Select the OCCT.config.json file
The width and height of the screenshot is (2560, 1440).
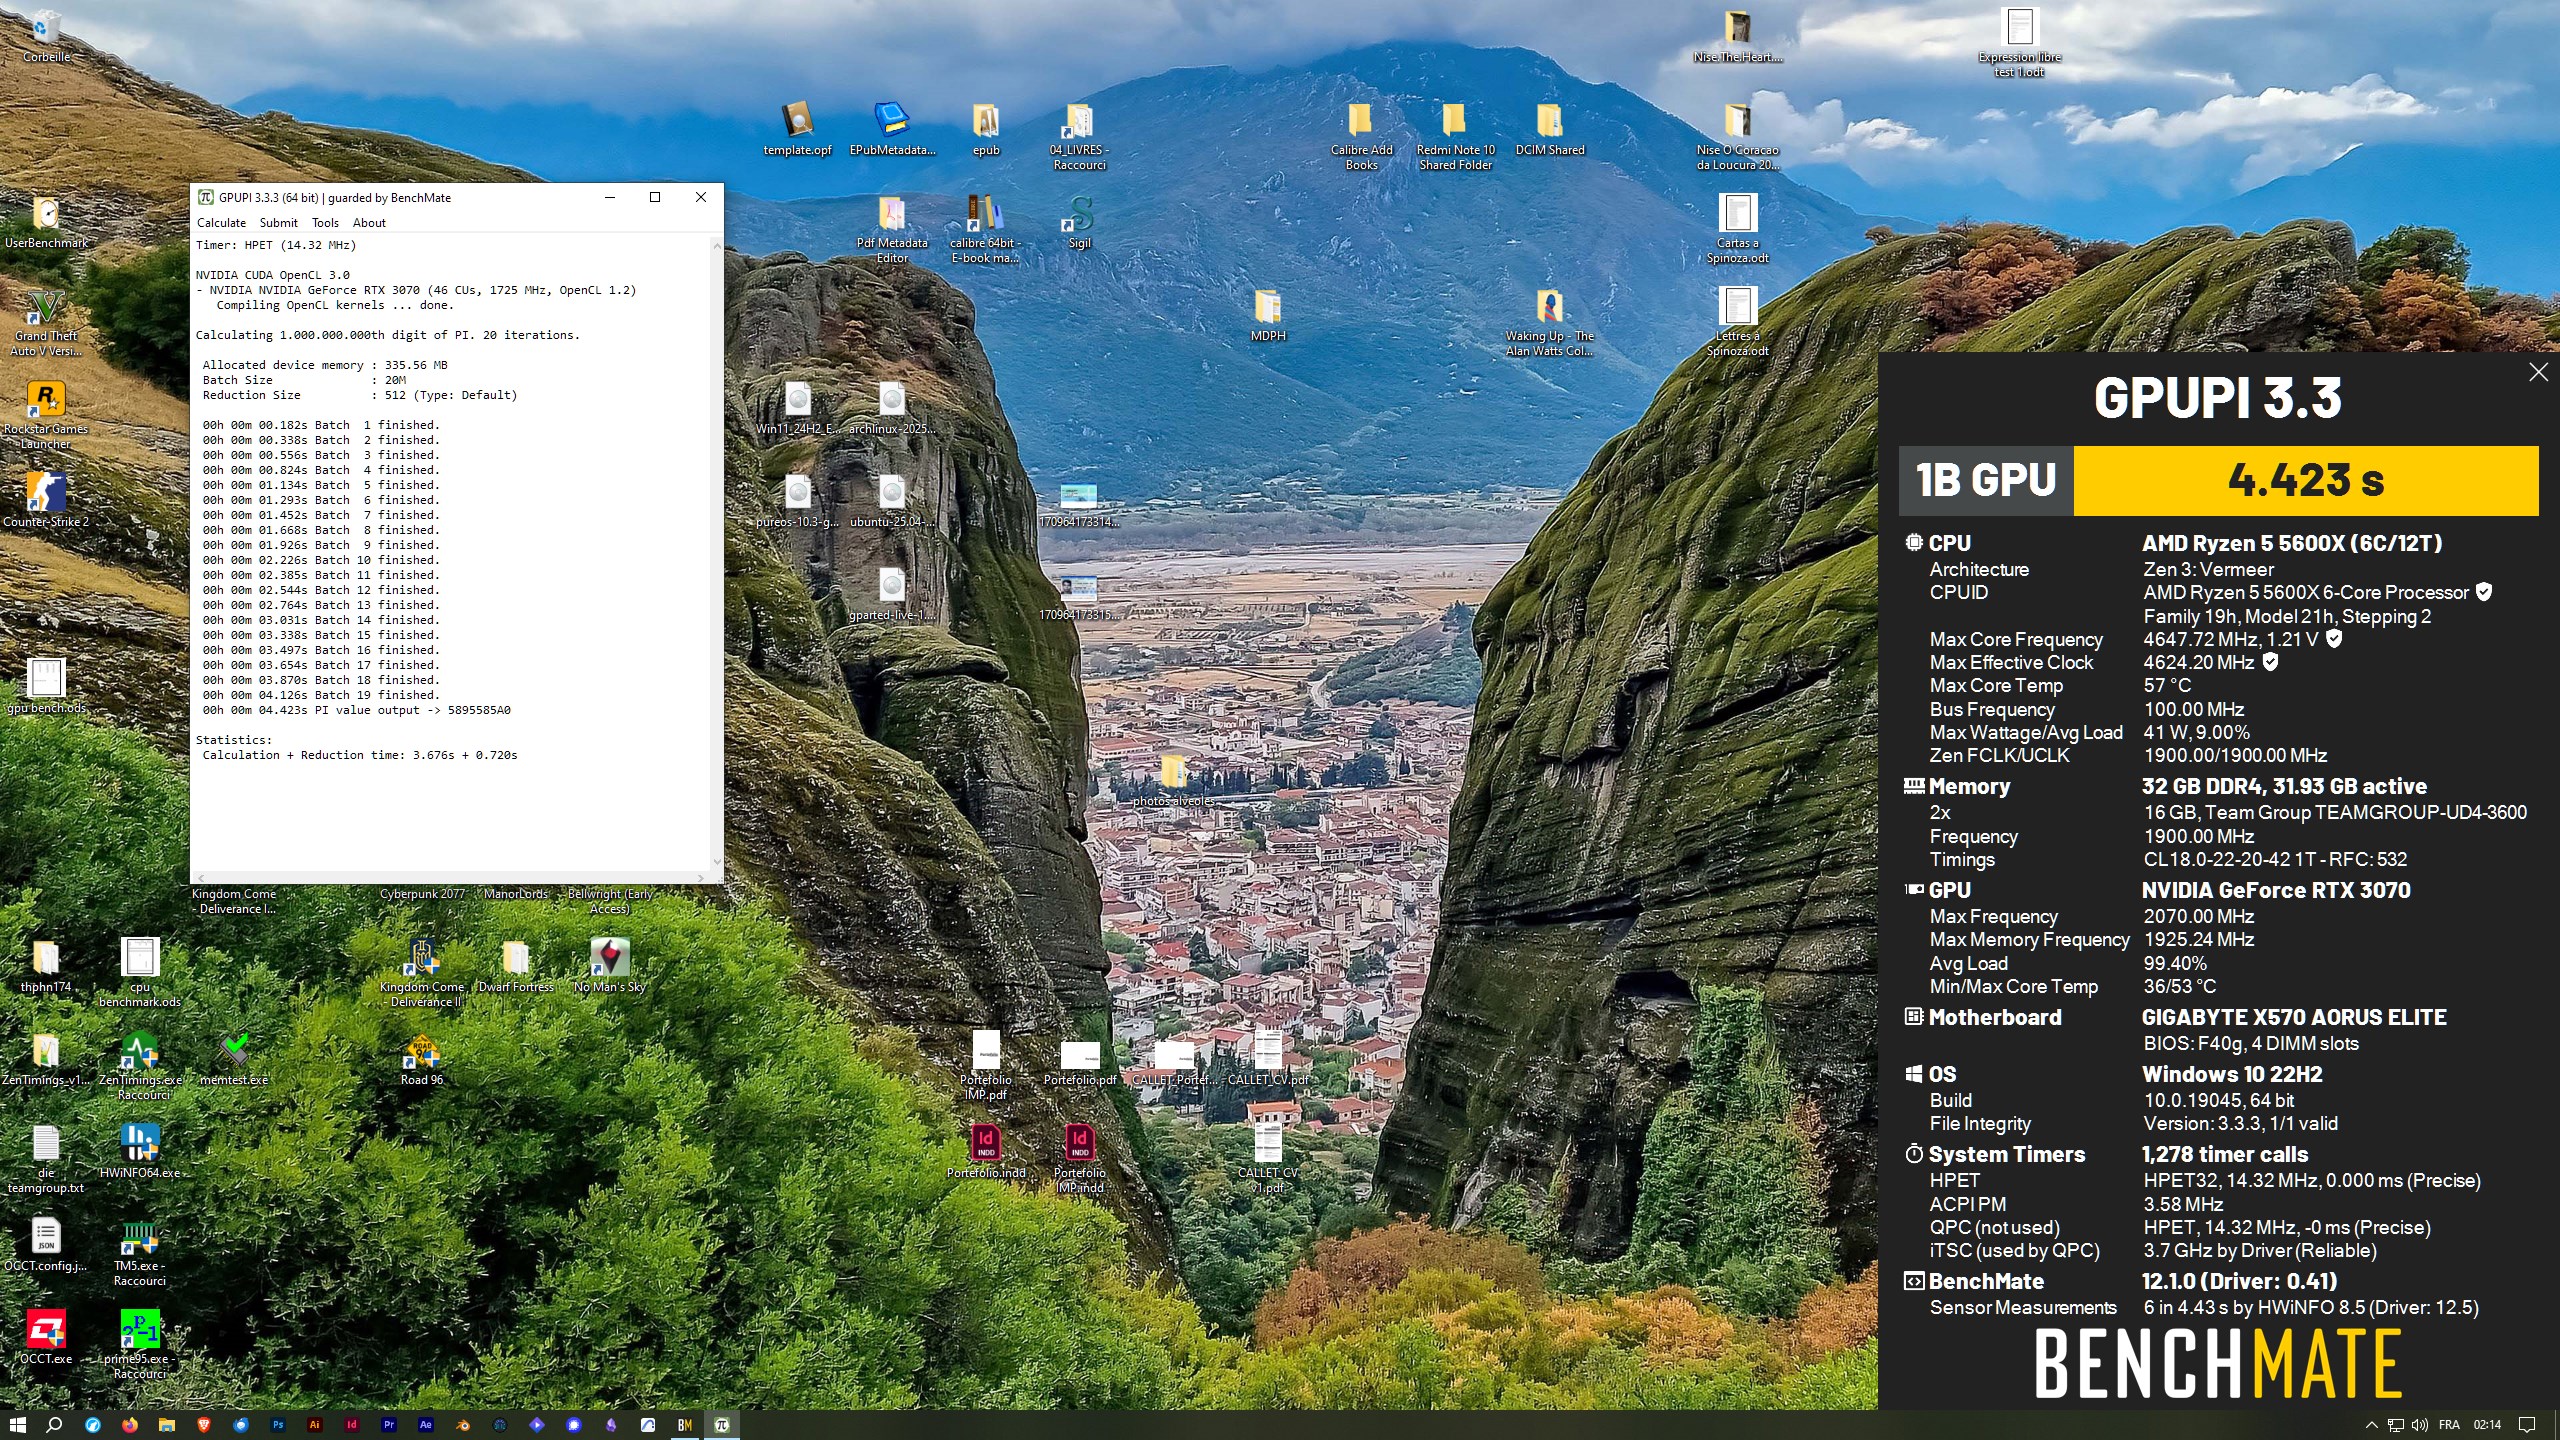[46, 1244]
